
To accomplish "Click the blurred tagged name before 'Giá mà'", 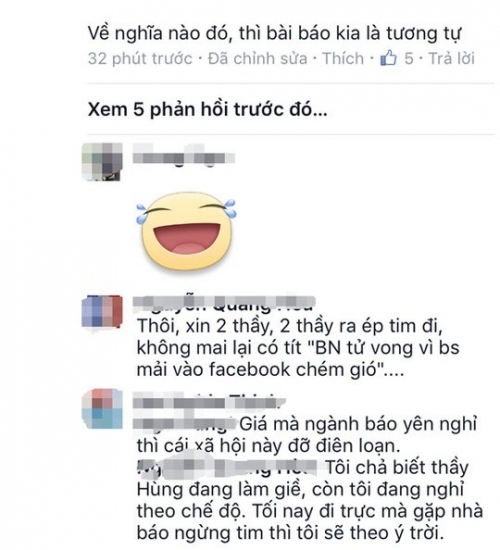I will (x=185, y=424).
